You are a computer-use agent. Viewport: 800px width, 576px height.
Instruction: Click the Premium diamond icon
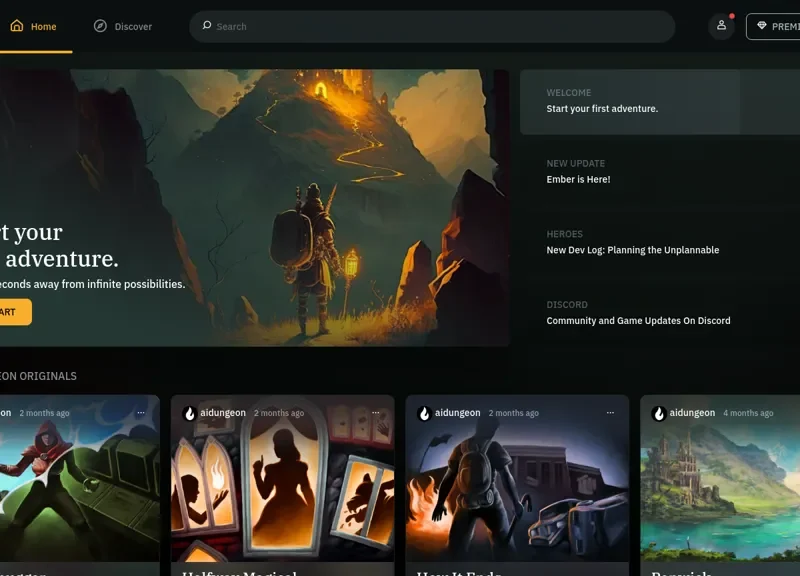[x=762, y=26]
